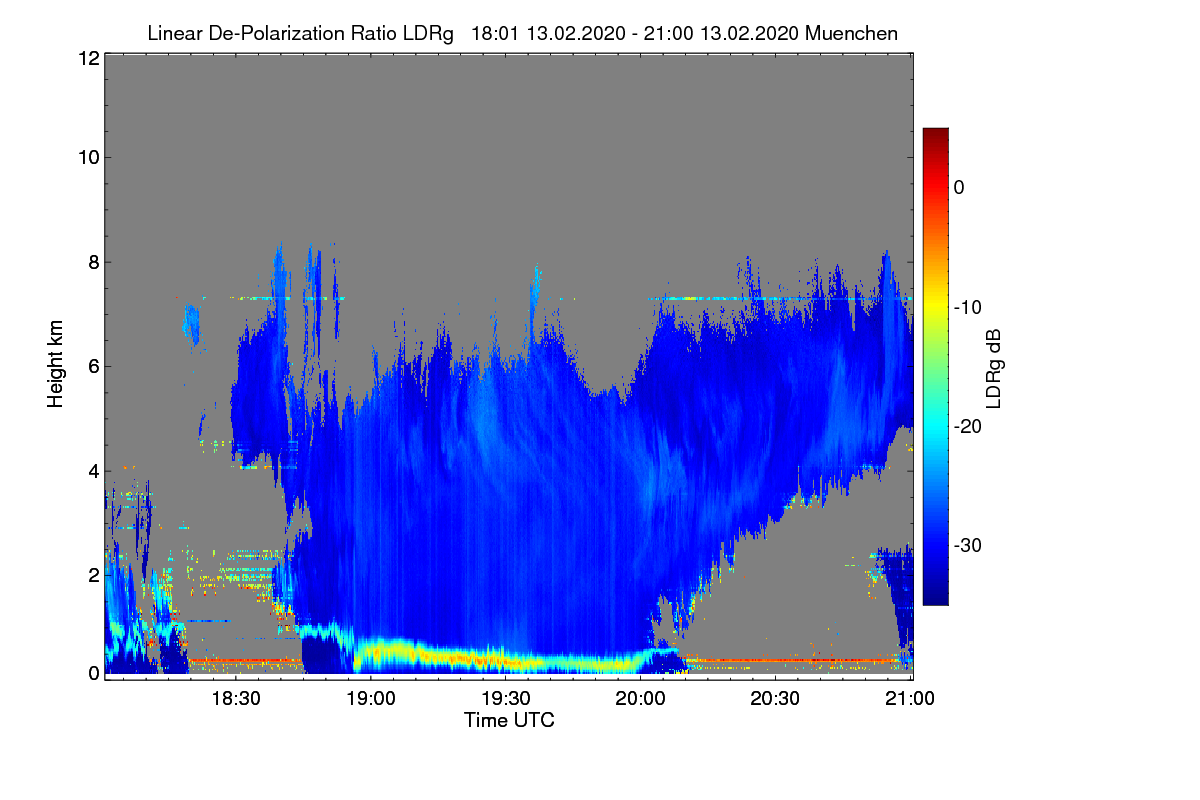The width and height of the screenshot is (1200, 800).
Task: Click the 18:30 time tick label
Action: click(235, 699)
